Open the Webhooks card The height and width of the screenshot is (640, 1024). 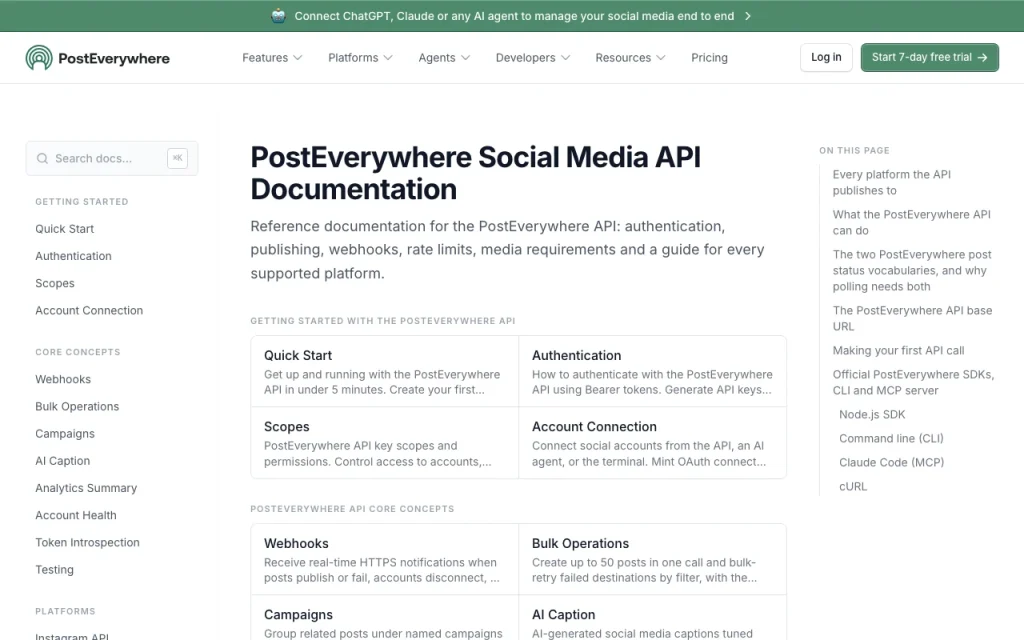coord(385,560)
